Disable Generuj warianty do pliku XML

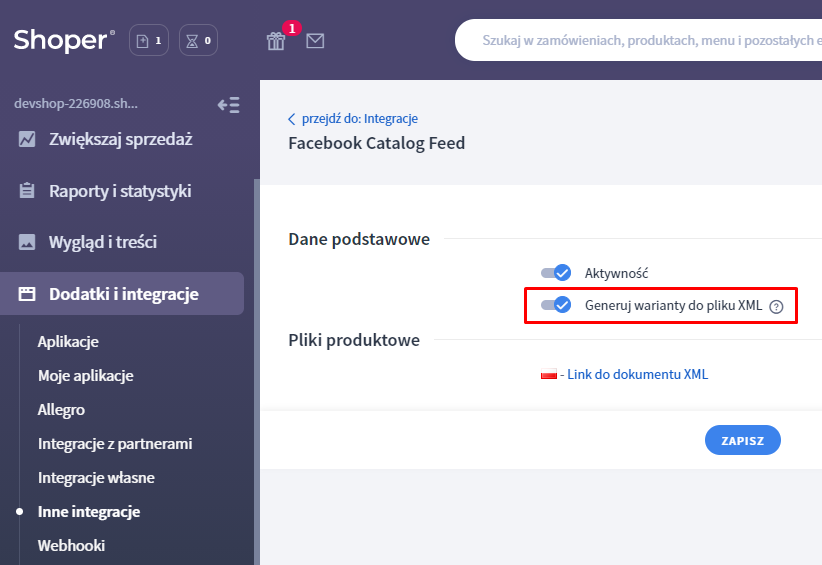click(555, 305)
